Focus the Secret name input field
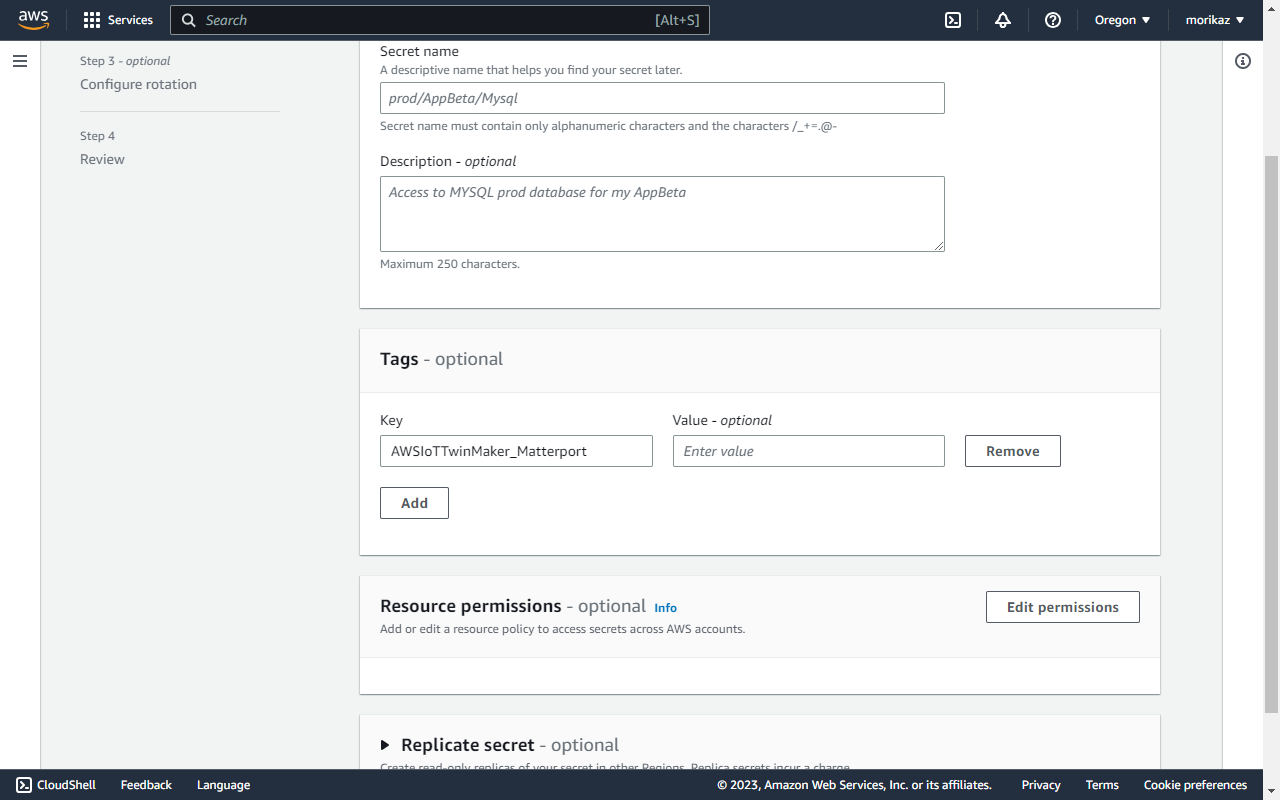This screenshot has width=1280, height=800. tap(662, 98)
